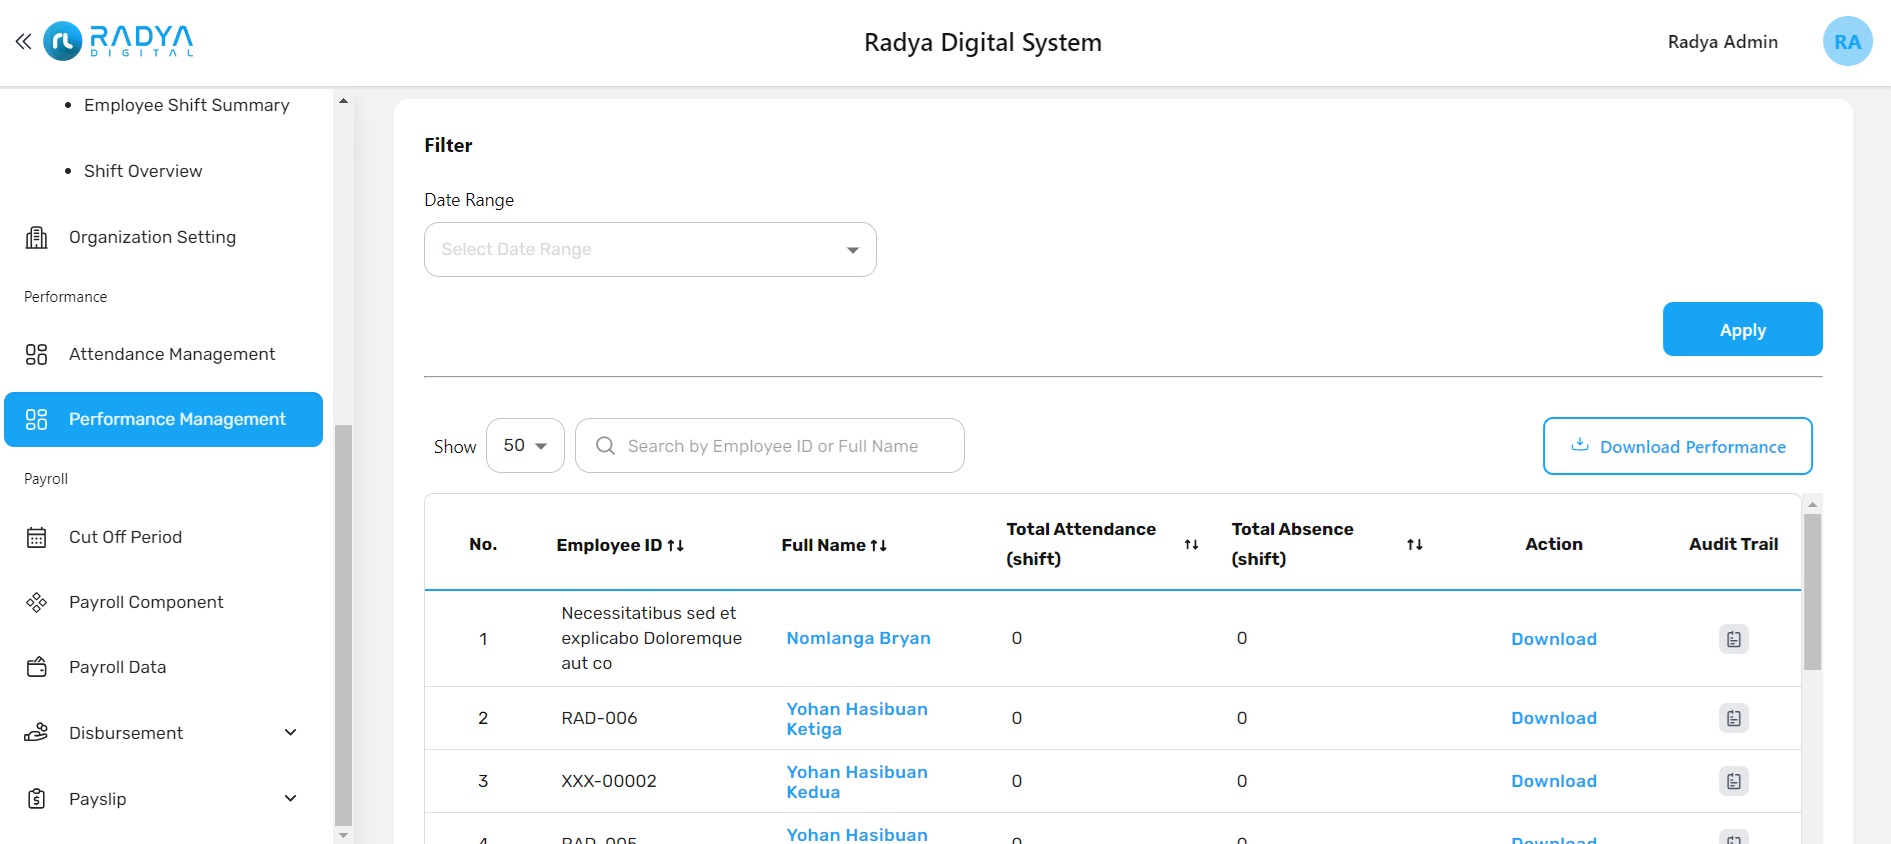The width and height of the screenshot is (1891, 844).
Task: Click the RA user avatar
Action: point(1846,42)
